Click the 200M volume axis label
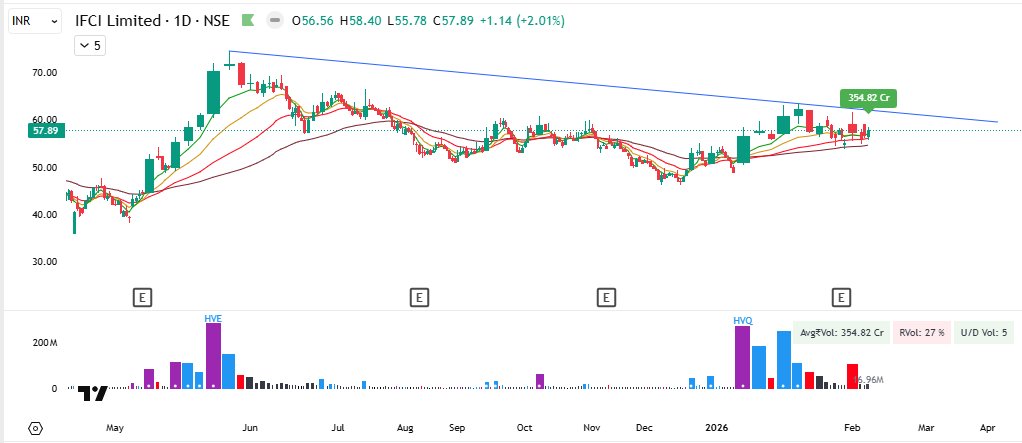The image size is (1022, 443). (x=45, y=342)
